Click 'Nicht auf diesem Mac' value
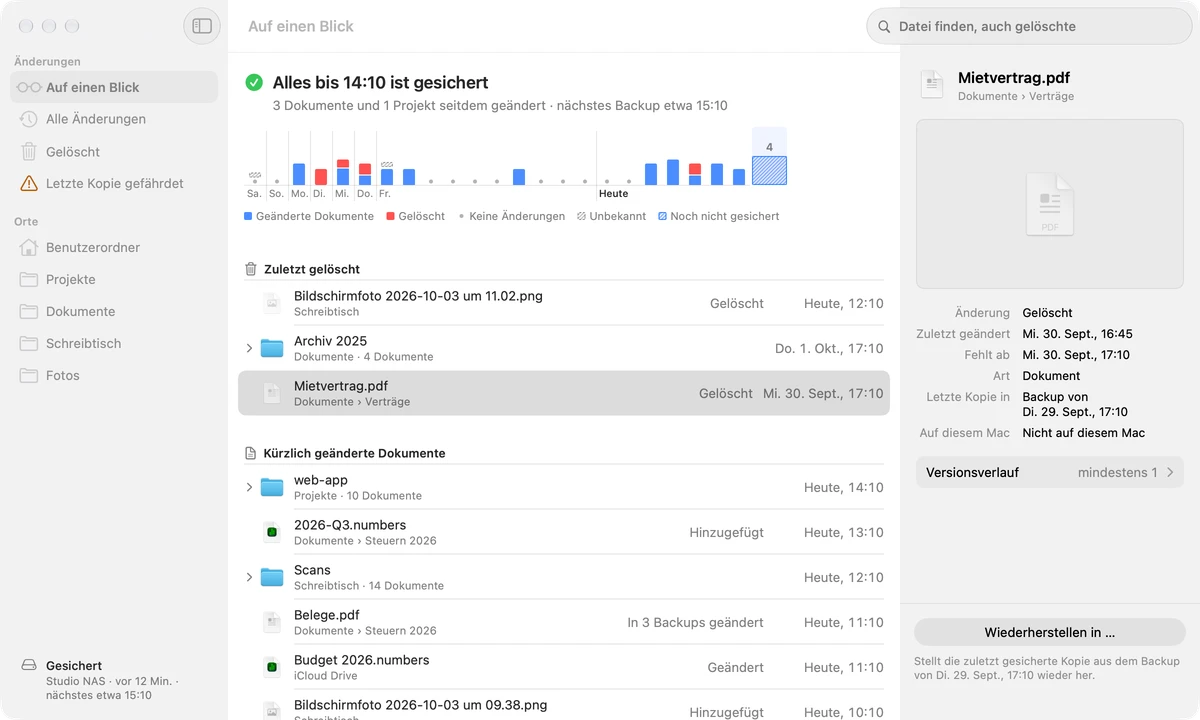This screenshot has width=1200, height=720. 1083,433
